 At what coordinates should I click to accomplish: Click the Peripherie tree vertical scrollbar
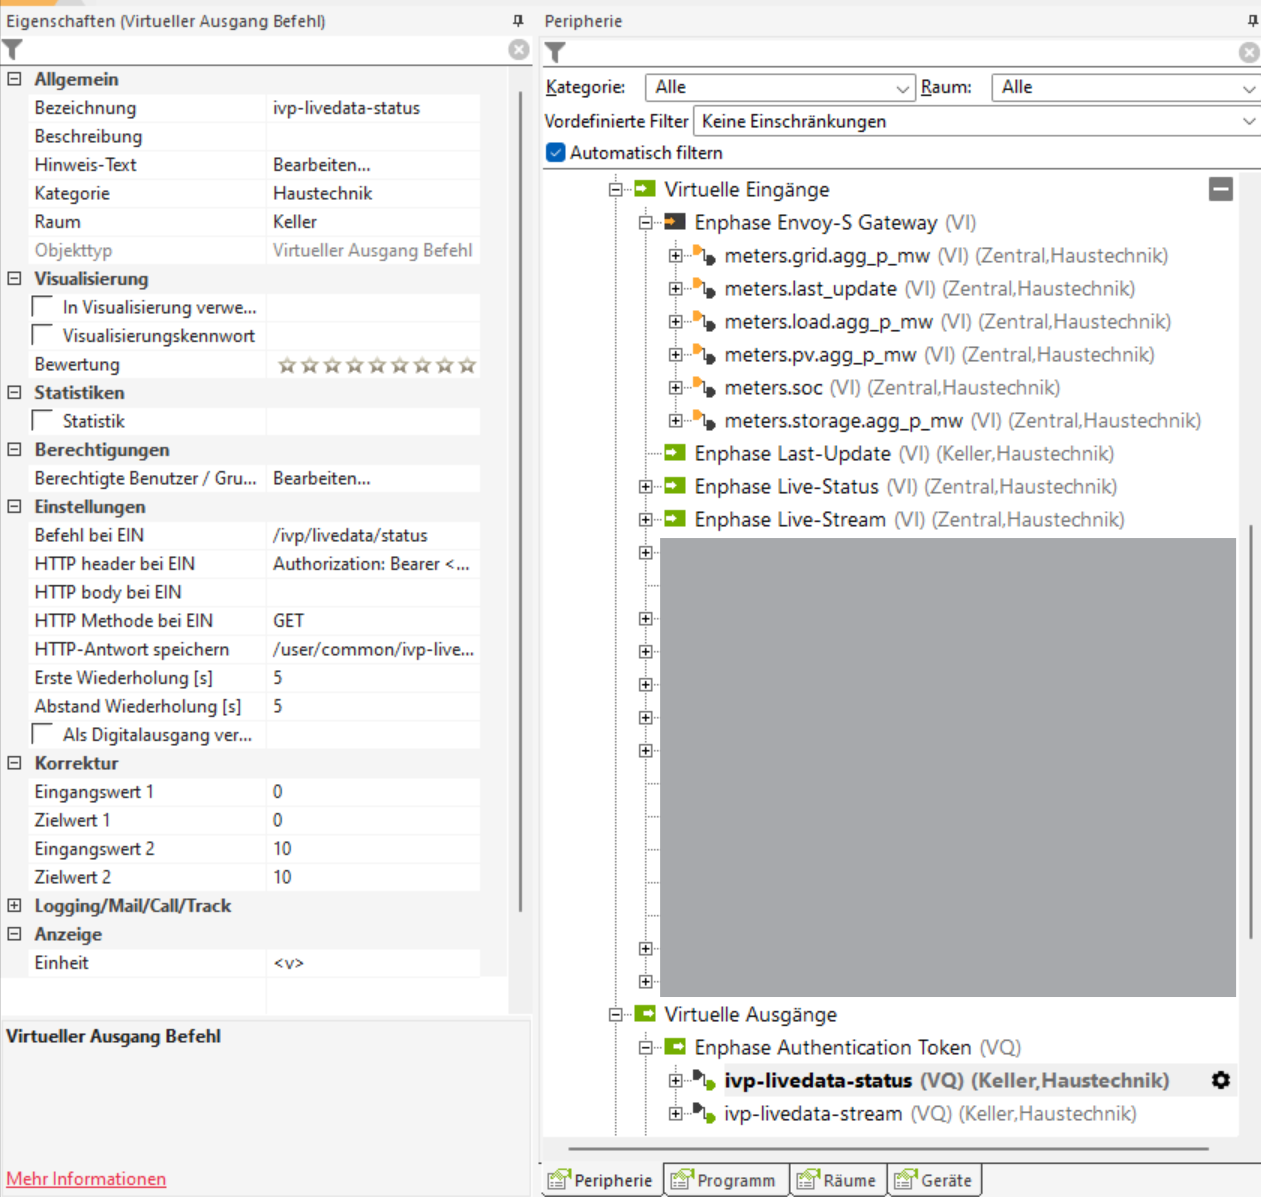(1251, 730)
